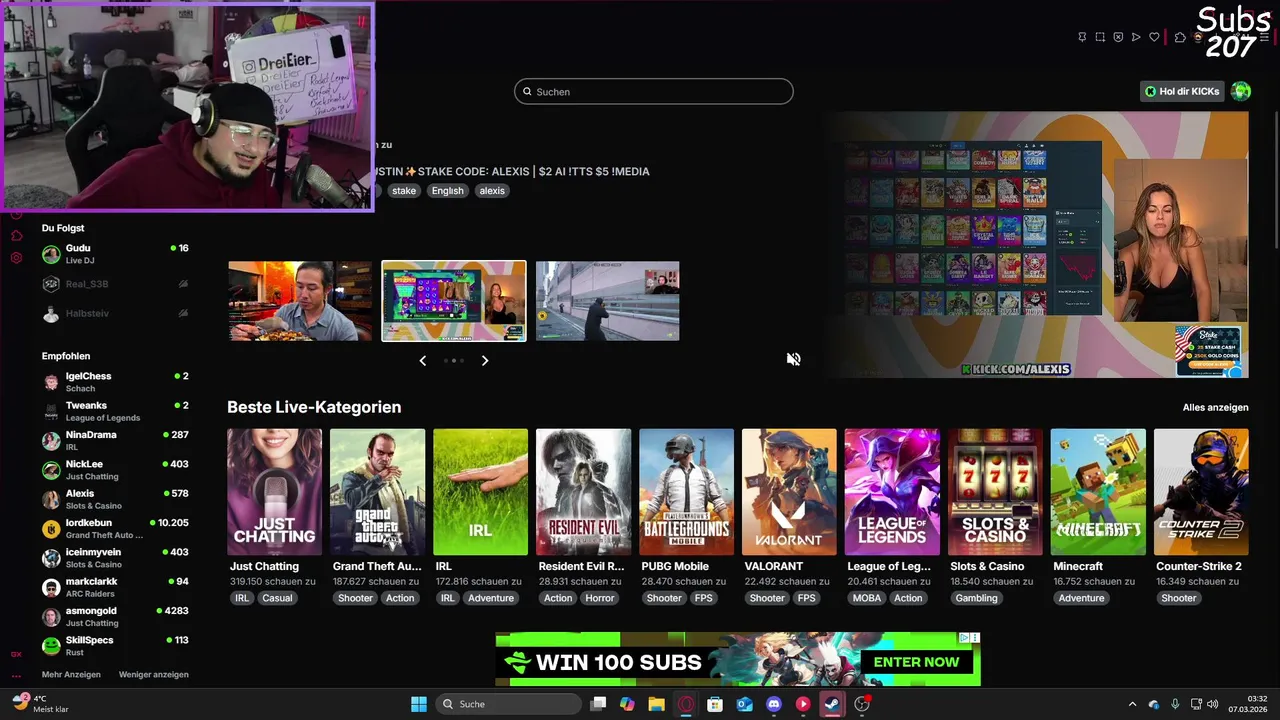Image resolution: width=1280 pixels, height=720 pixels.
Task: Open markclarkk recommended channel
Action: 115,587
